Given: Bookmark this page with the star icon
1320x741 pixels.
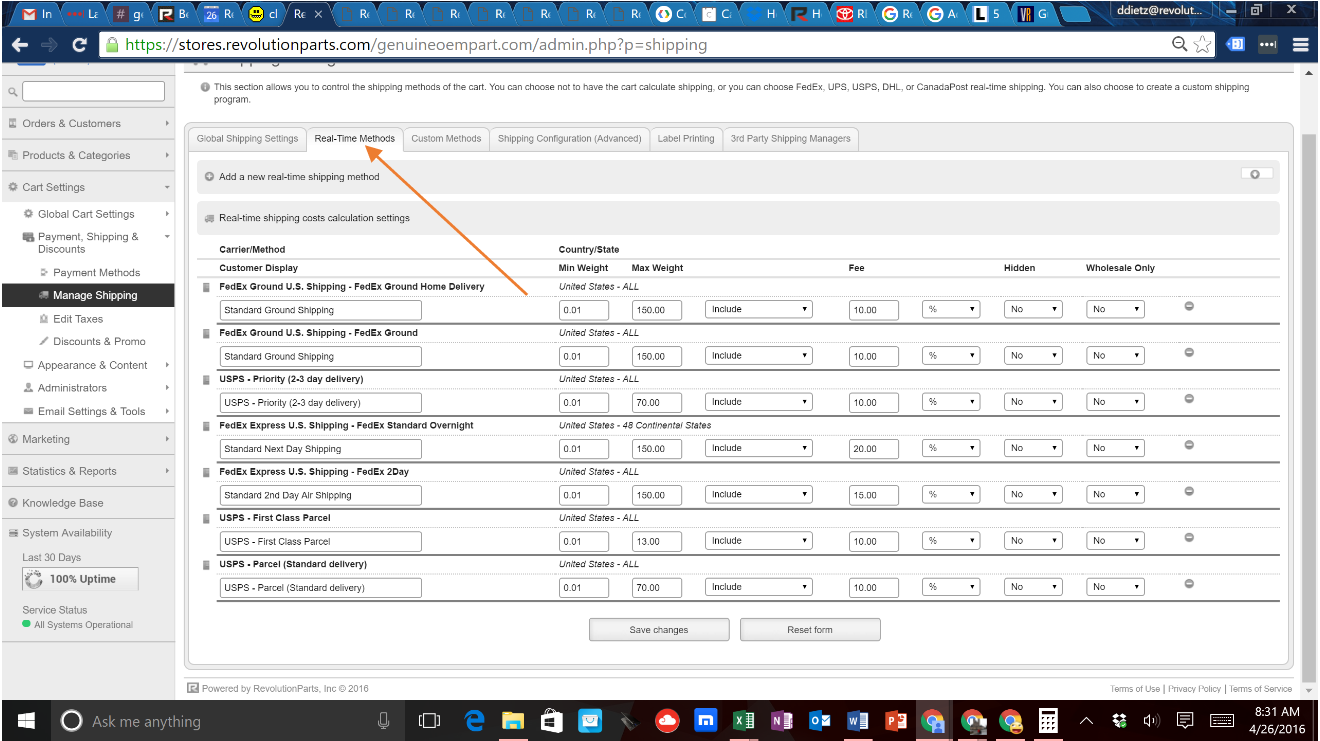Looking at the screenshot, I should 1202,45.
